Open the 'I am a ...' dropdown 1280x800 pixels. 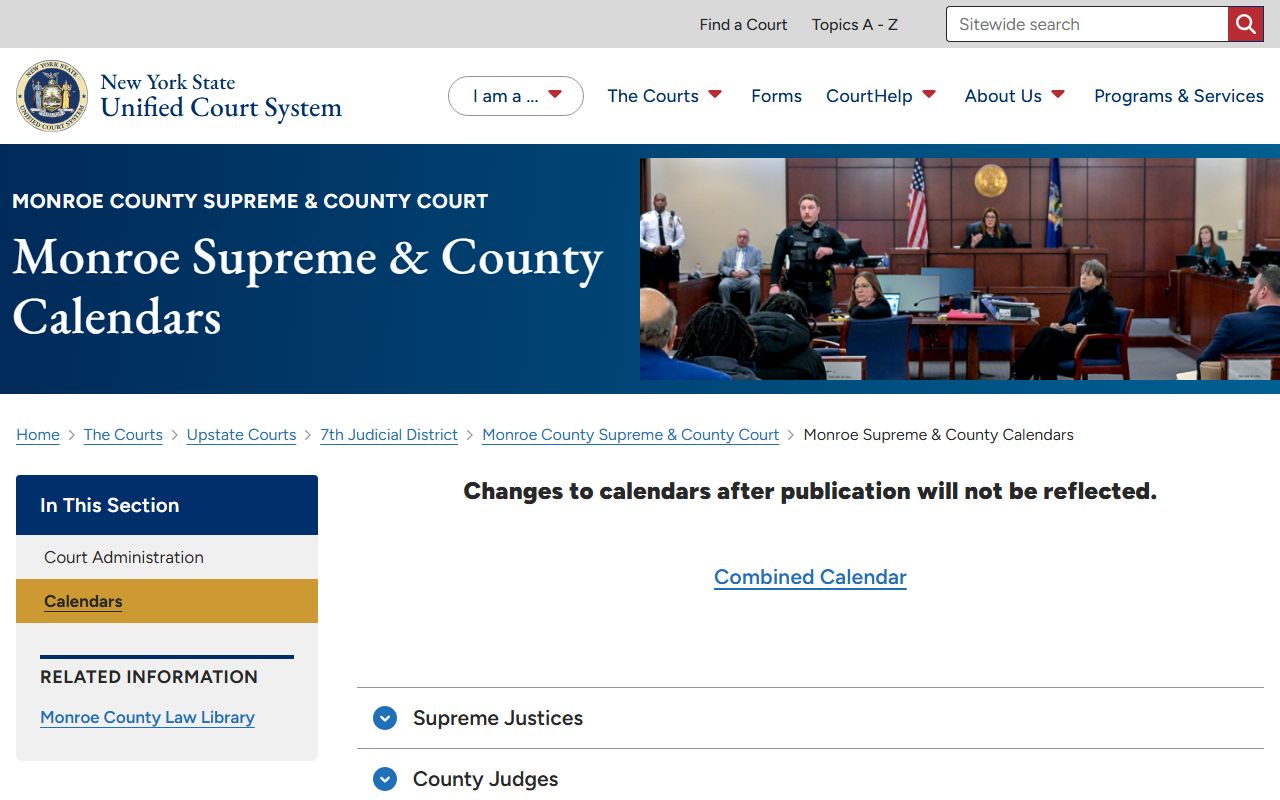(x=516, y=96)
